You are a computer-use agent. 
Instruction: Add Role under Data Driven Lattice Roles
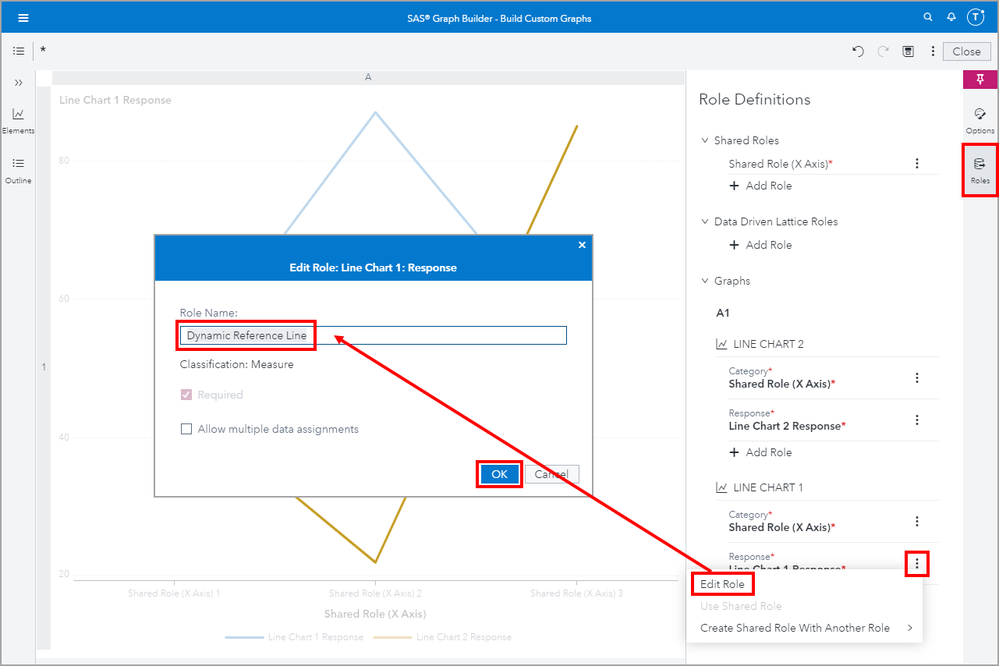point(760,245)
